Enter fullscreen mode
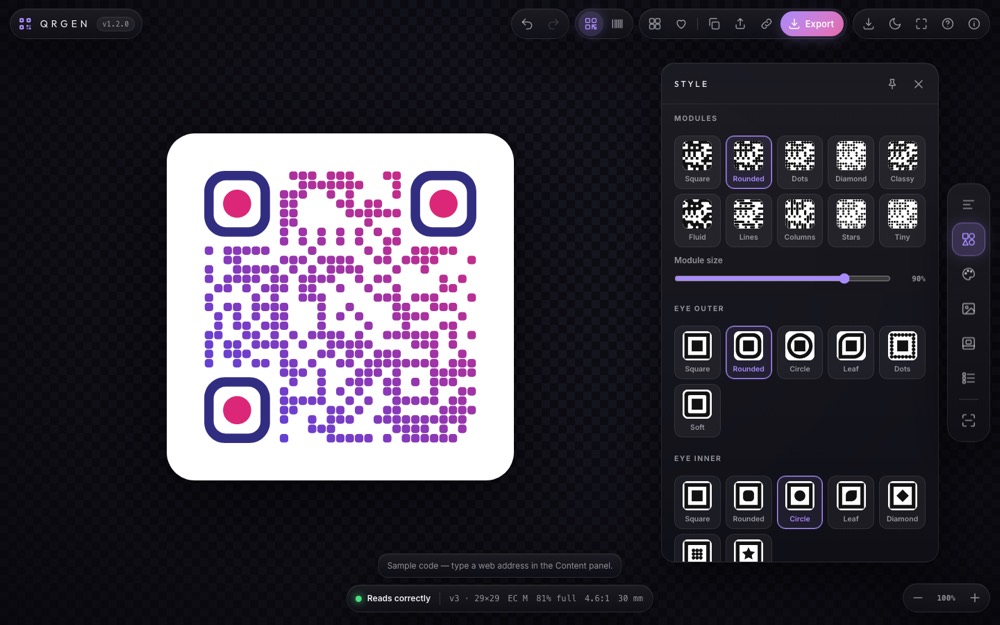 coord(922,24)
